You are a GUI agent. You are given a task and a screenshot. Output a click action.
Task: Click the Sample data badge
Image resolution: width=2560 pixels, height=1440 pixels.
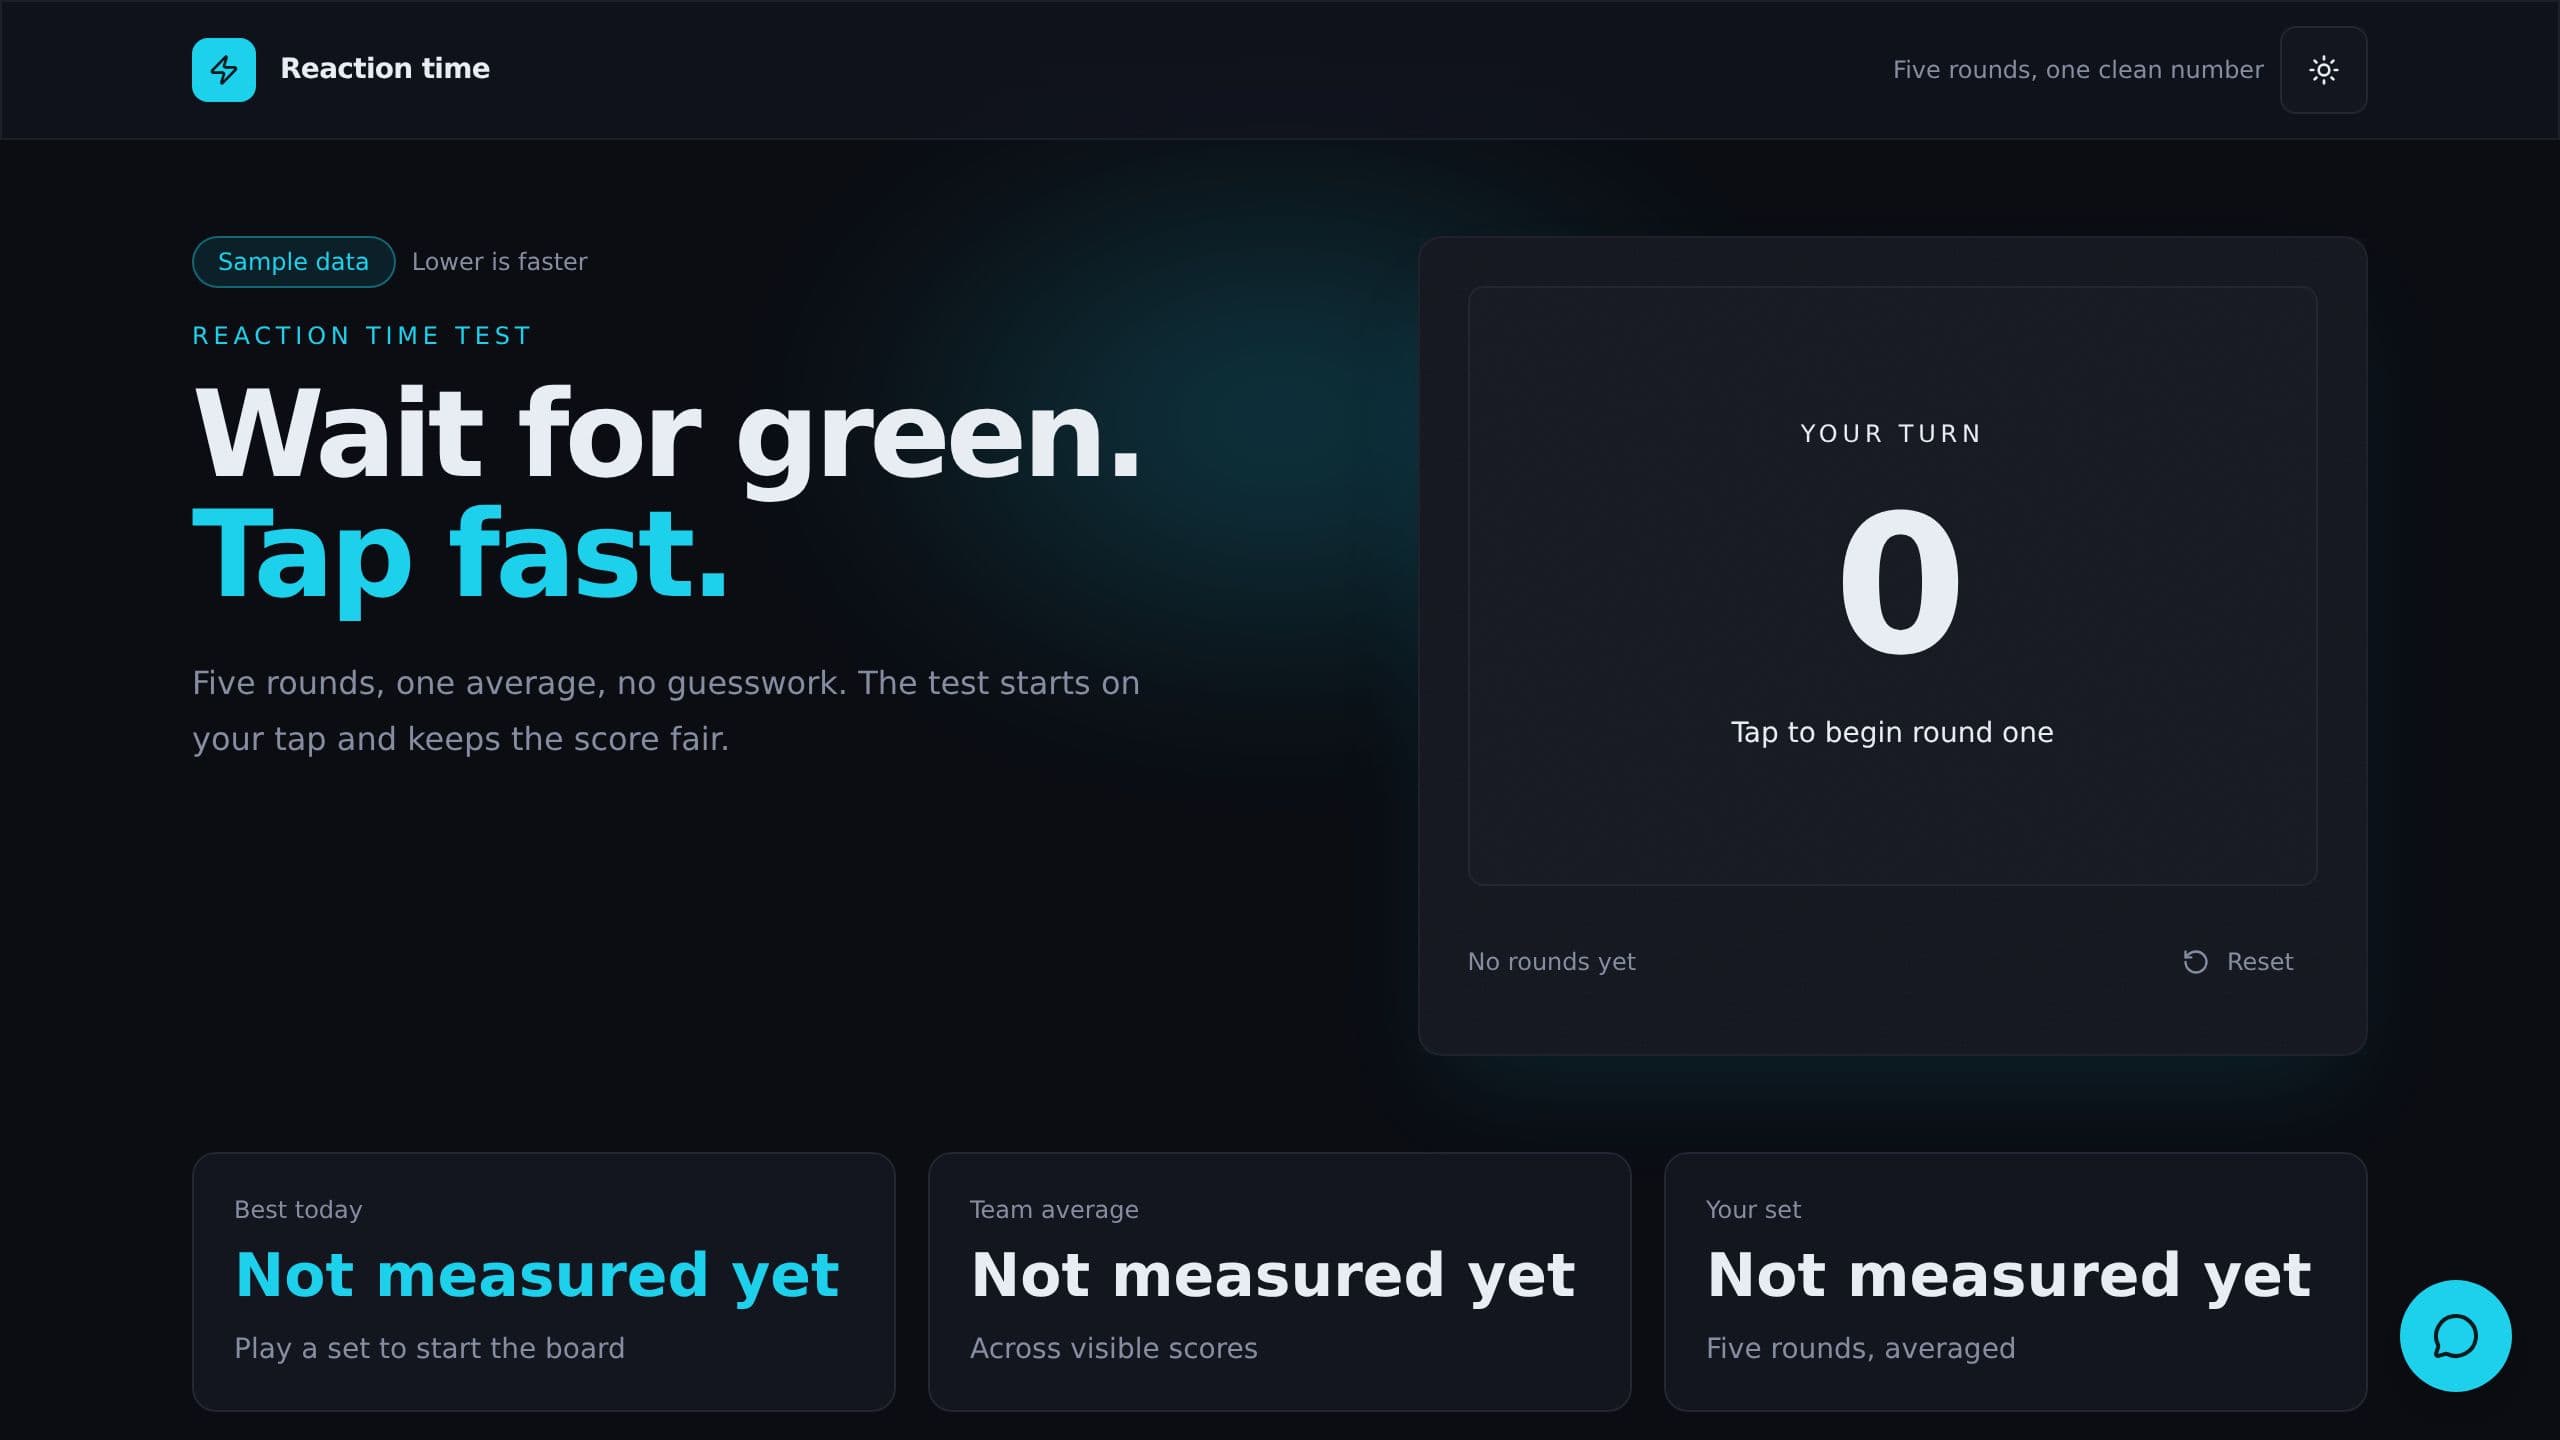click(x=293, y=261)
